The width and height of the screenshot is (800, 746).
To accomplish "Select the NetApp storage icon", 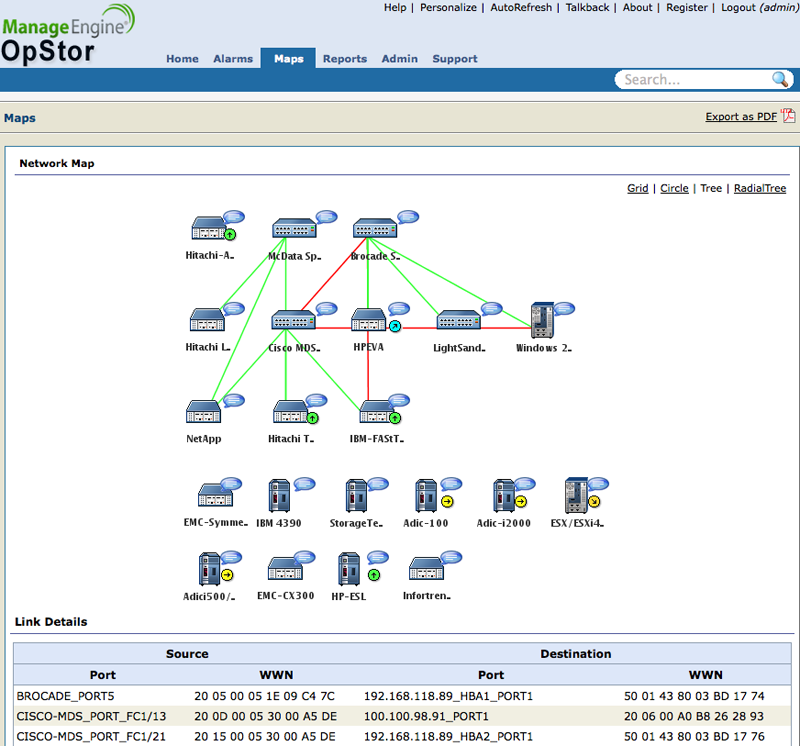I will coord(203,412).
